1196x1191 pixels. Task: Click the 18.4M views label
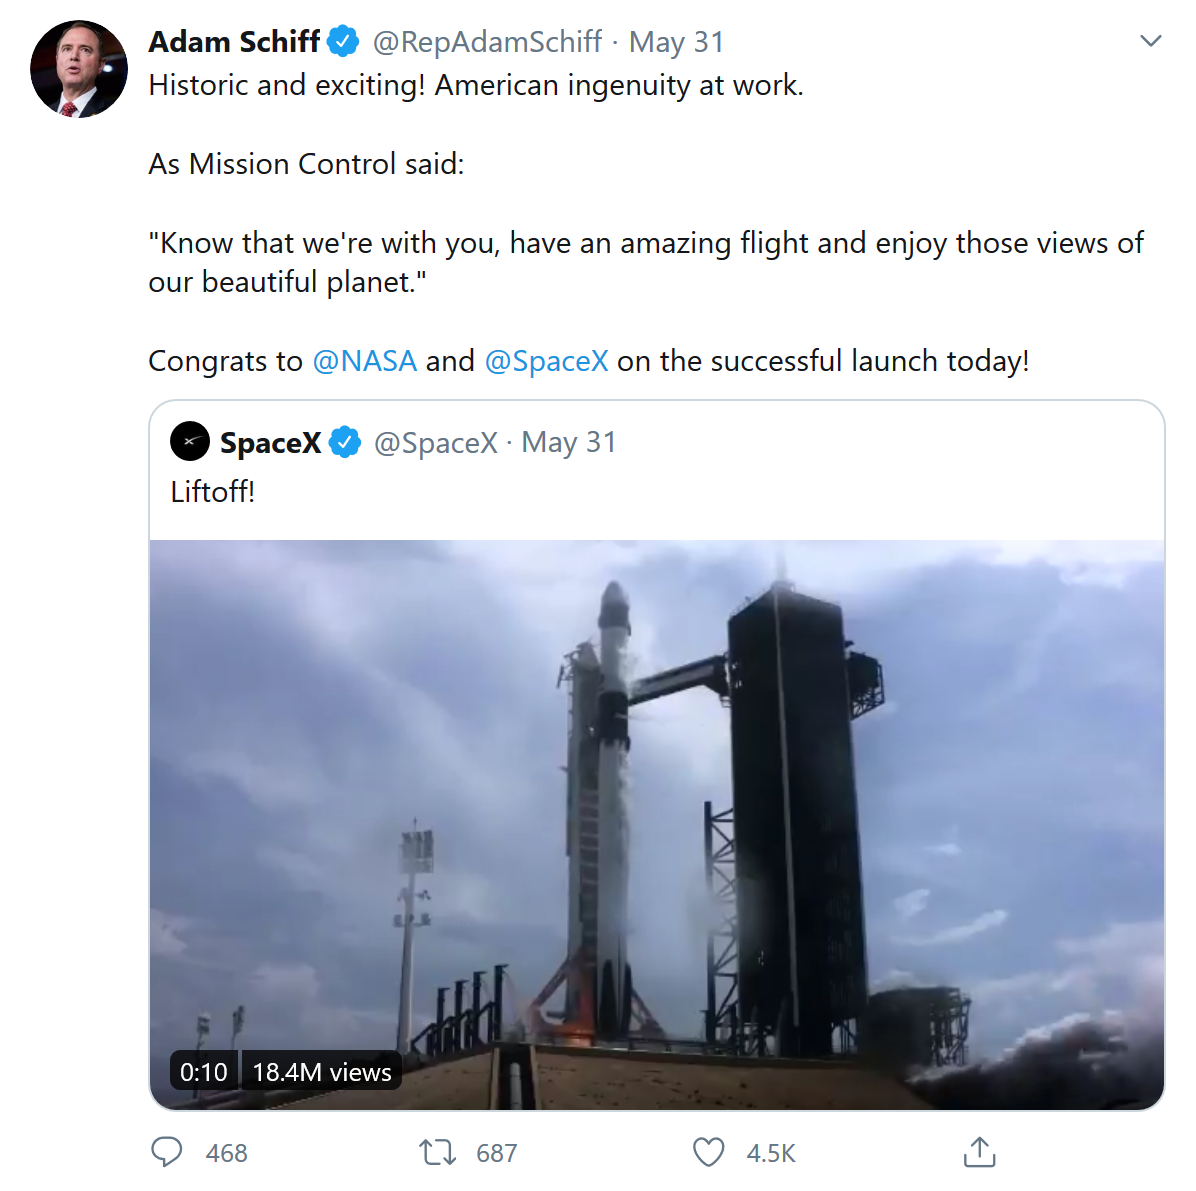(321, 1072)
